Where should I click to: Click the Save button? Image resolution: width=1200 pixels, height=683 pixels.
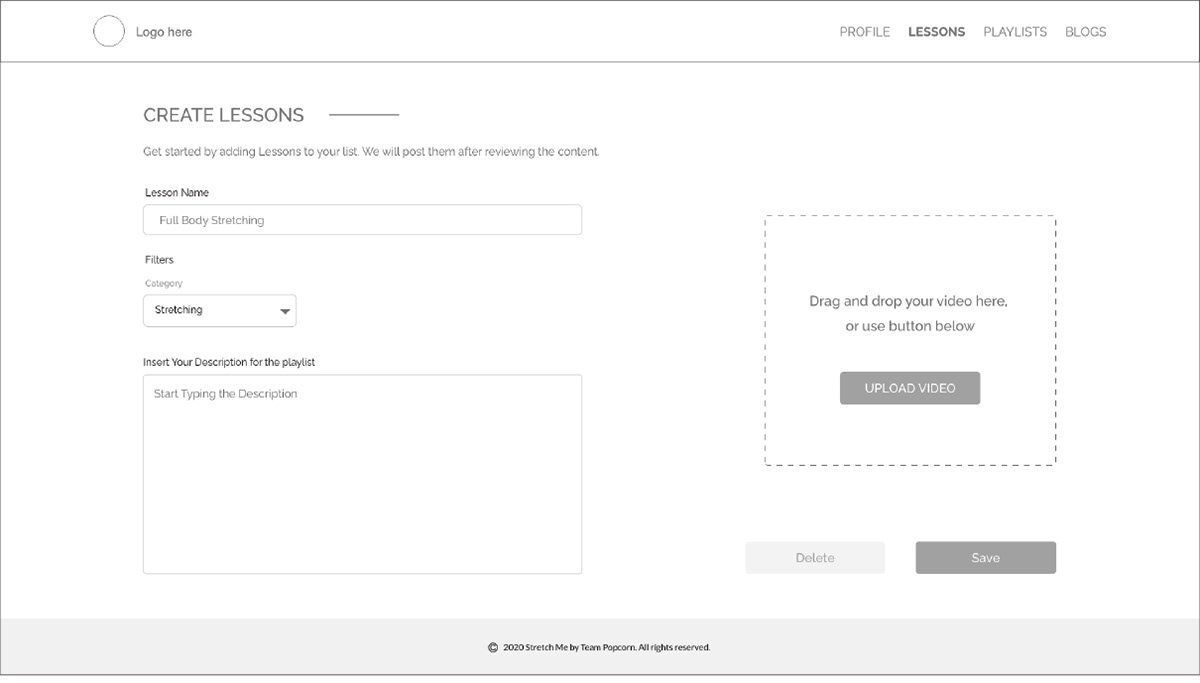point(986,558)
